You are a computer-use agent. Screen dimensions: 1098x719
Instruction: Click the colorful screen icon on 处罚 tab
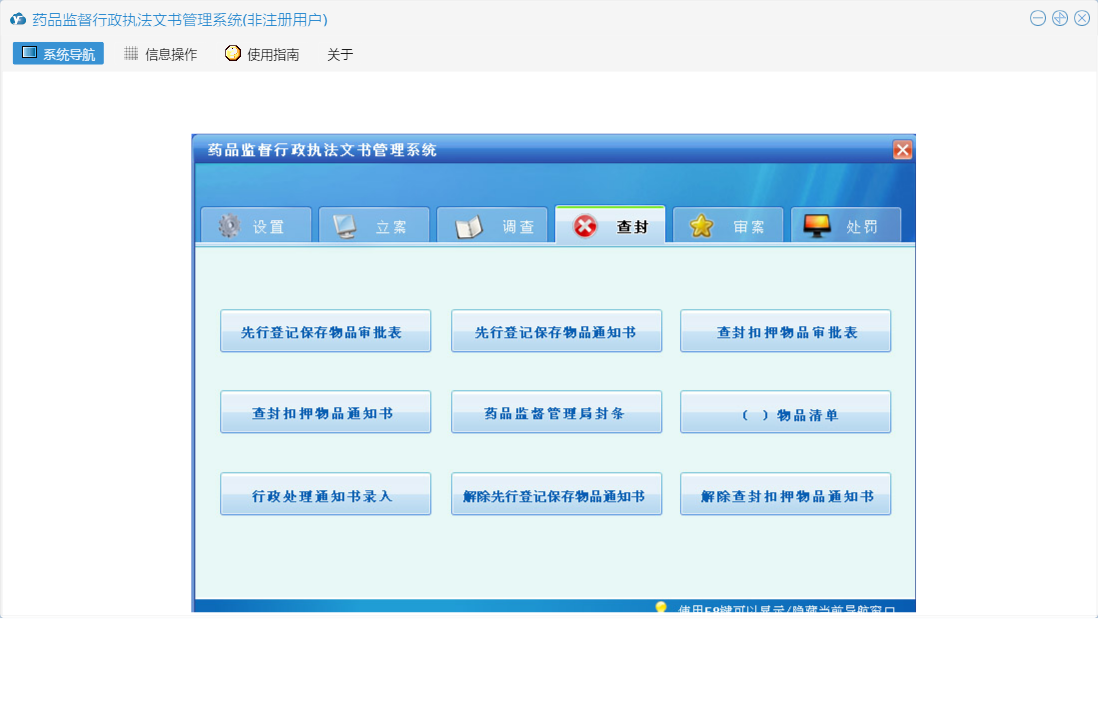coord(816,226)
